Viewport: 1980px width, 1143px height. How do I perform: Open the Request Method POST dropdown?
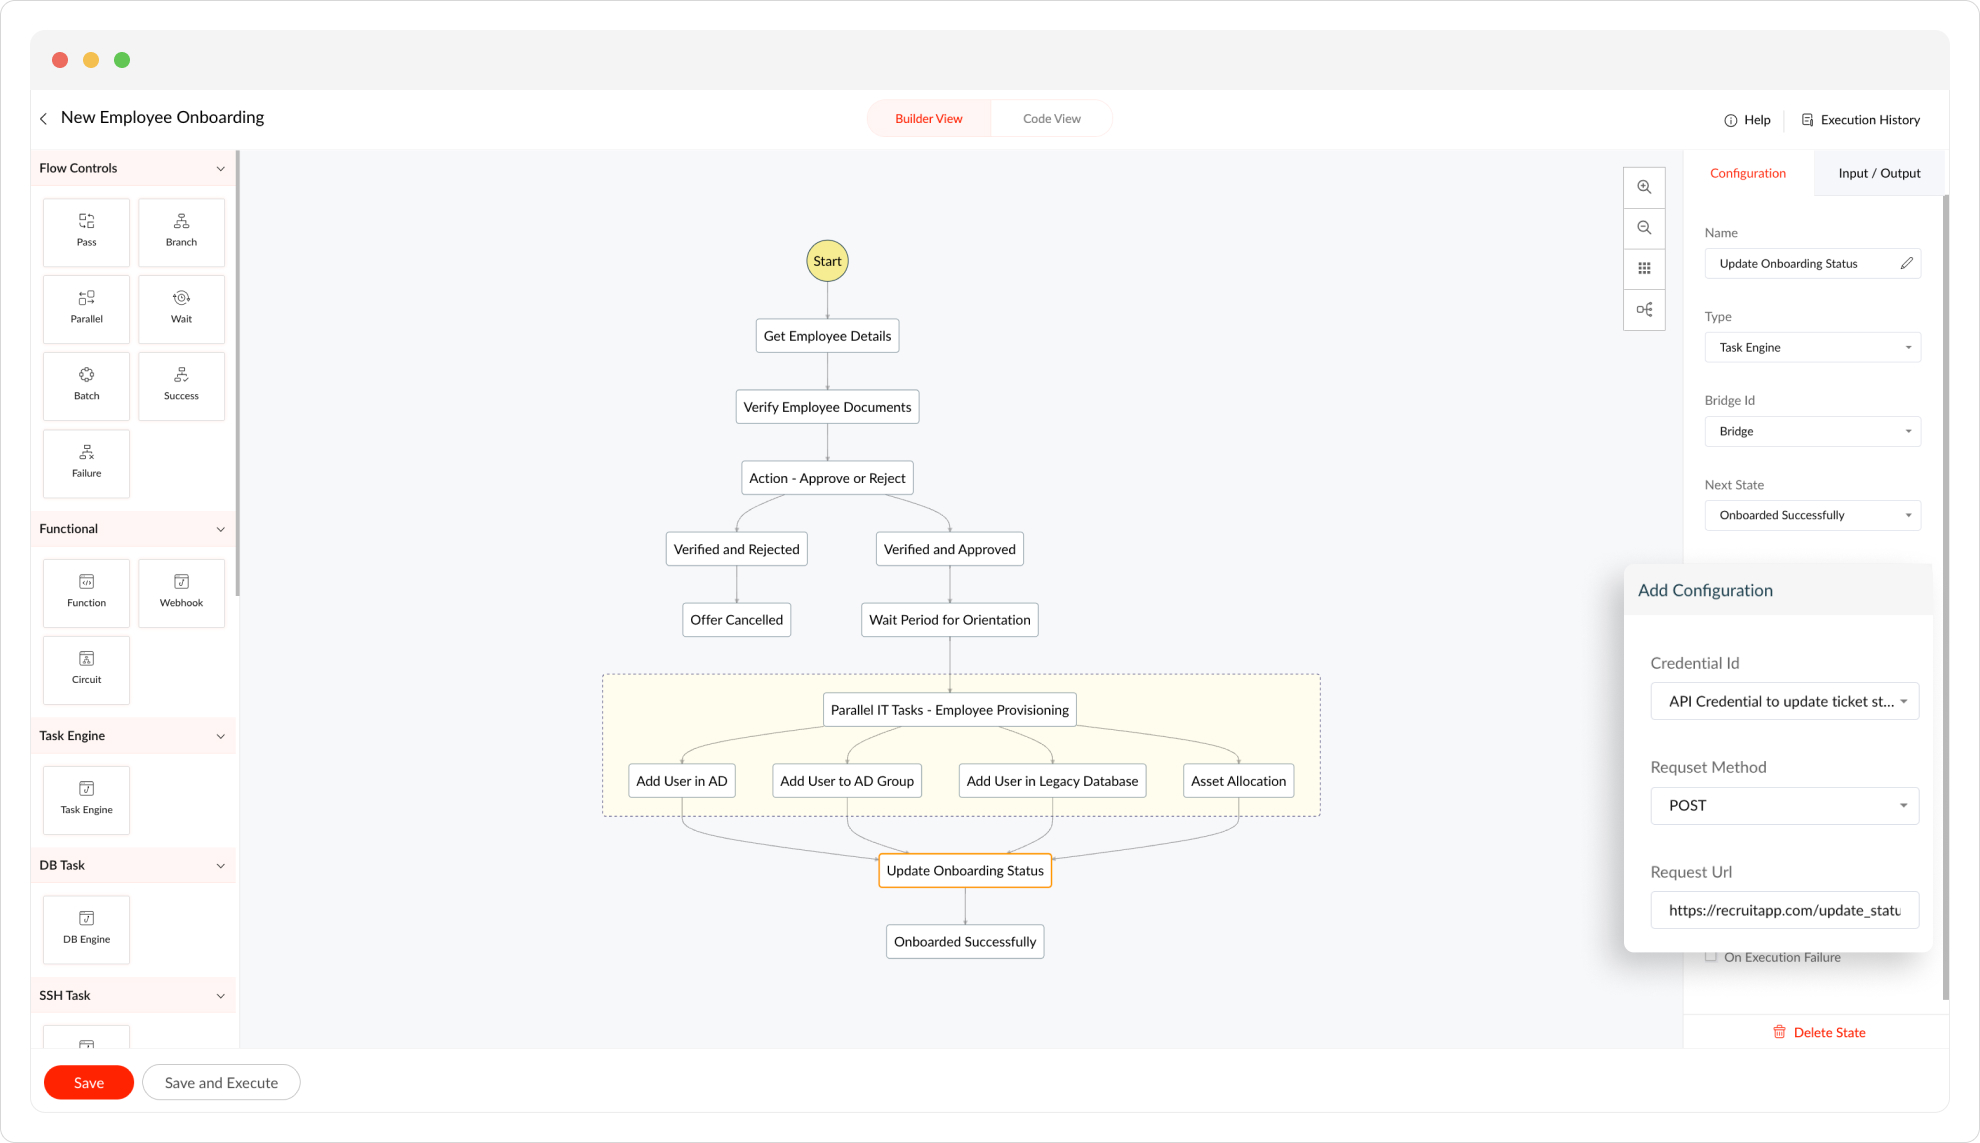pos(1784,805)
